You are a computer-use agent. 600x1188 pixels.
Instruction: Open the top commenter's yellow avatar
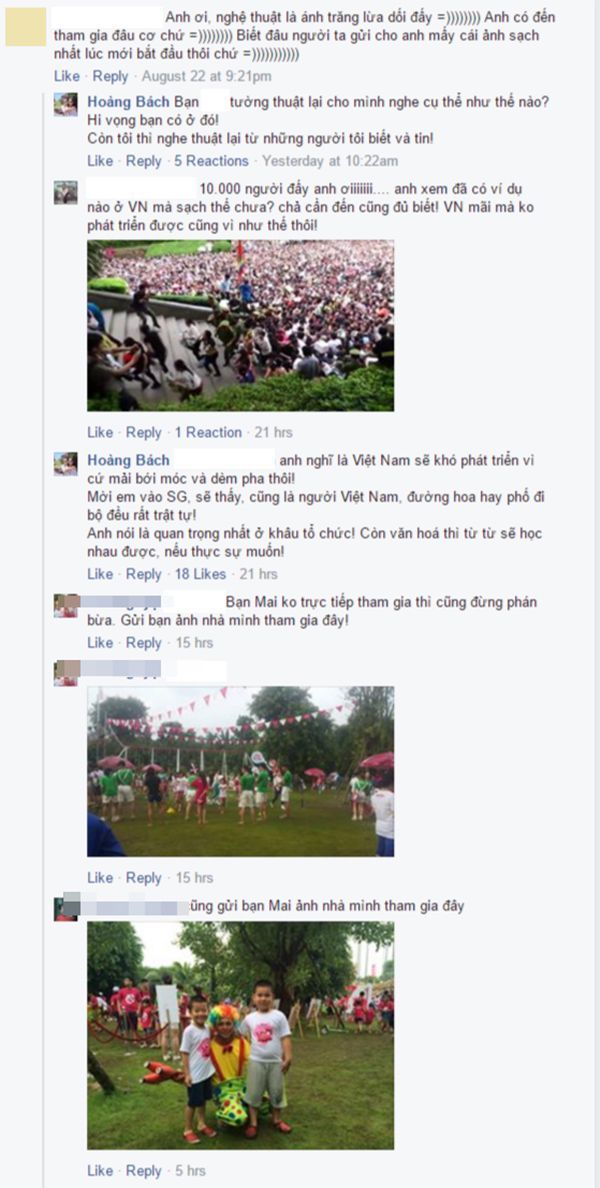tap(25, 27)
